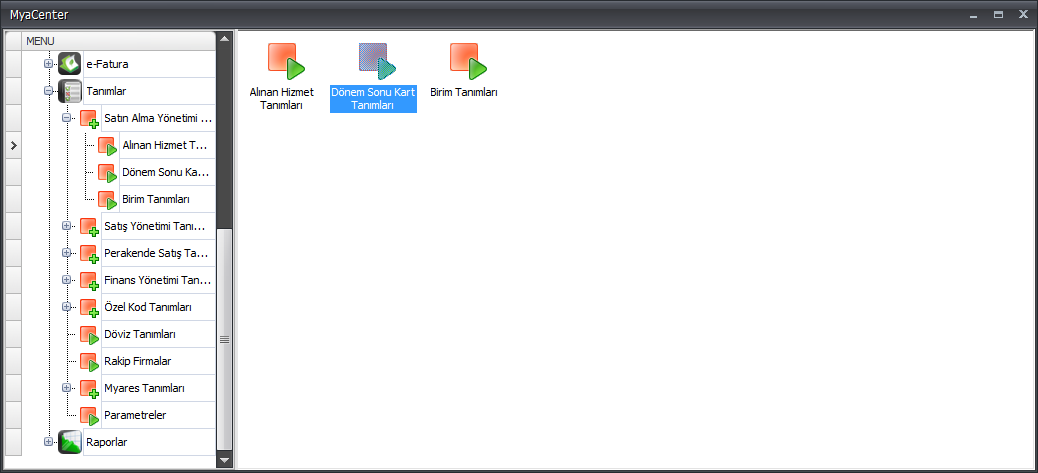Maximize the MyaCenter window
The width and height of the screenshot is (1038, 473).
coord(998,15)
